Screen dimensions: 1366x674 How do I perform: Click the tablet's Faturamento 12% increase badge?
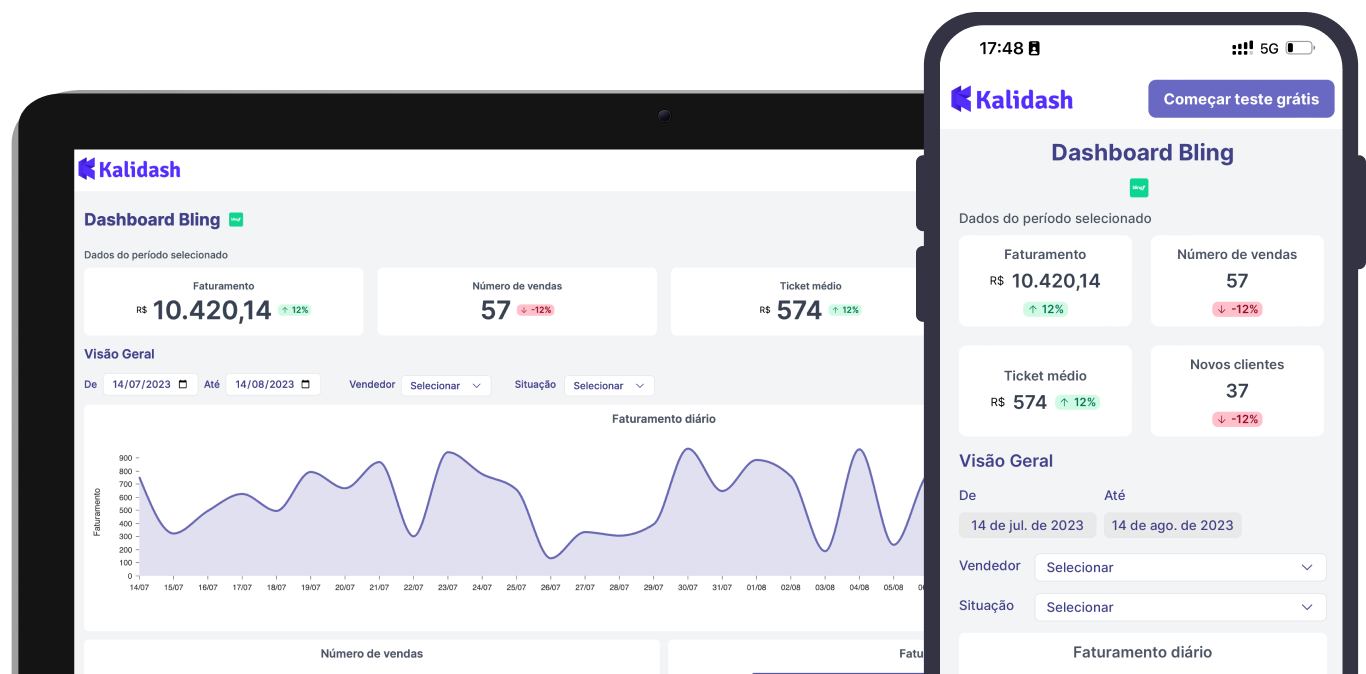[295, 310]
